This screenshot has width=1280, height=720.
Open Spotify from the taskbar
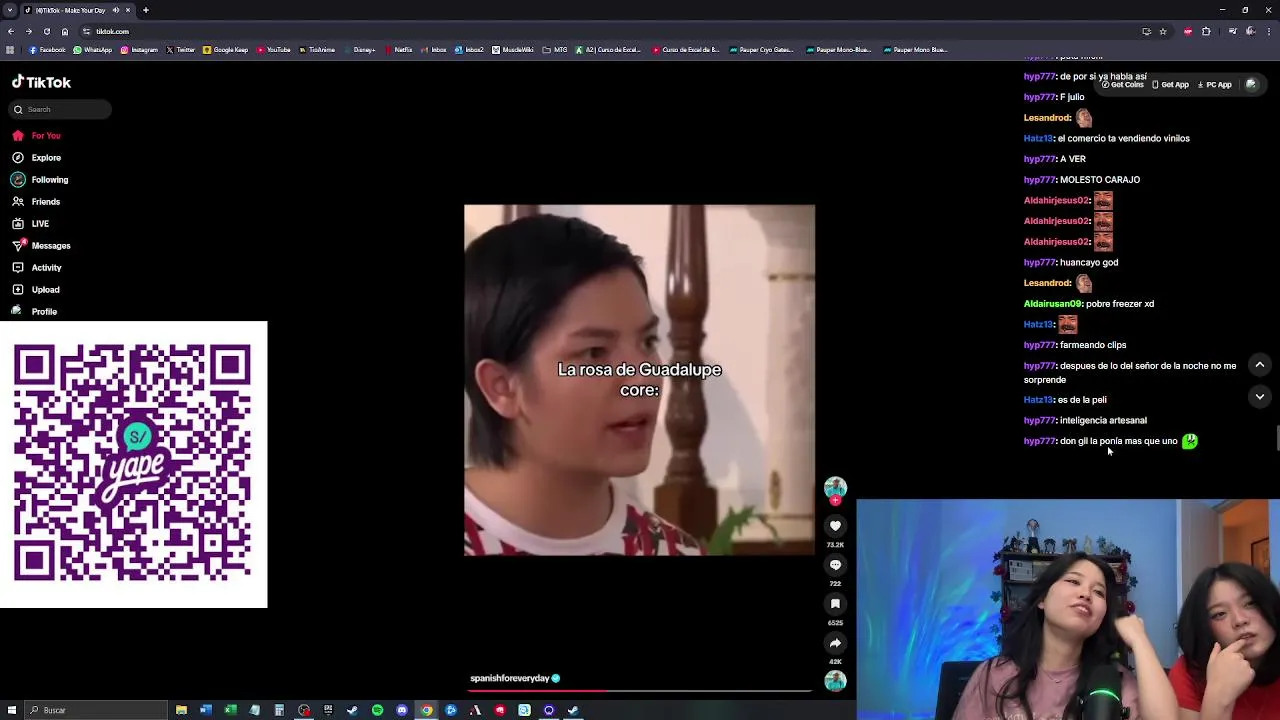(x=377, y=710)
